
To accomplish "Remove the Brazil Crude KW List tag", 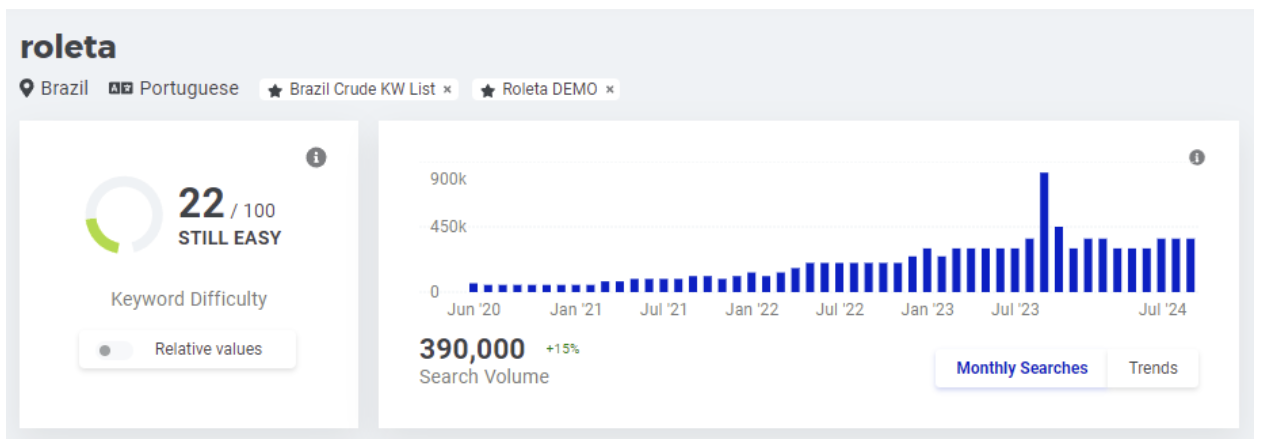I will tap(447, 90).
